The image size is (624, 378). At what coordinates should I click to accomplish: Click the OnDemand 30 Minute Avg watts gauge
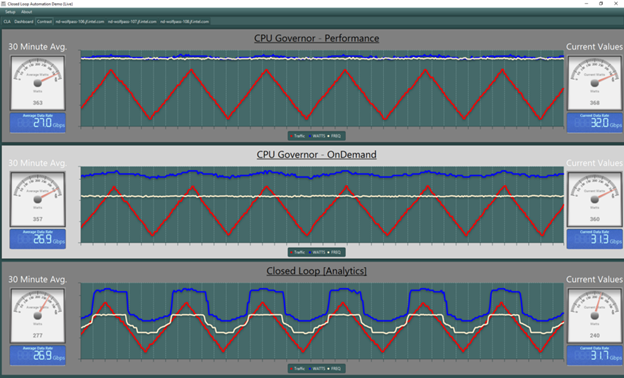tap(37, 199)
